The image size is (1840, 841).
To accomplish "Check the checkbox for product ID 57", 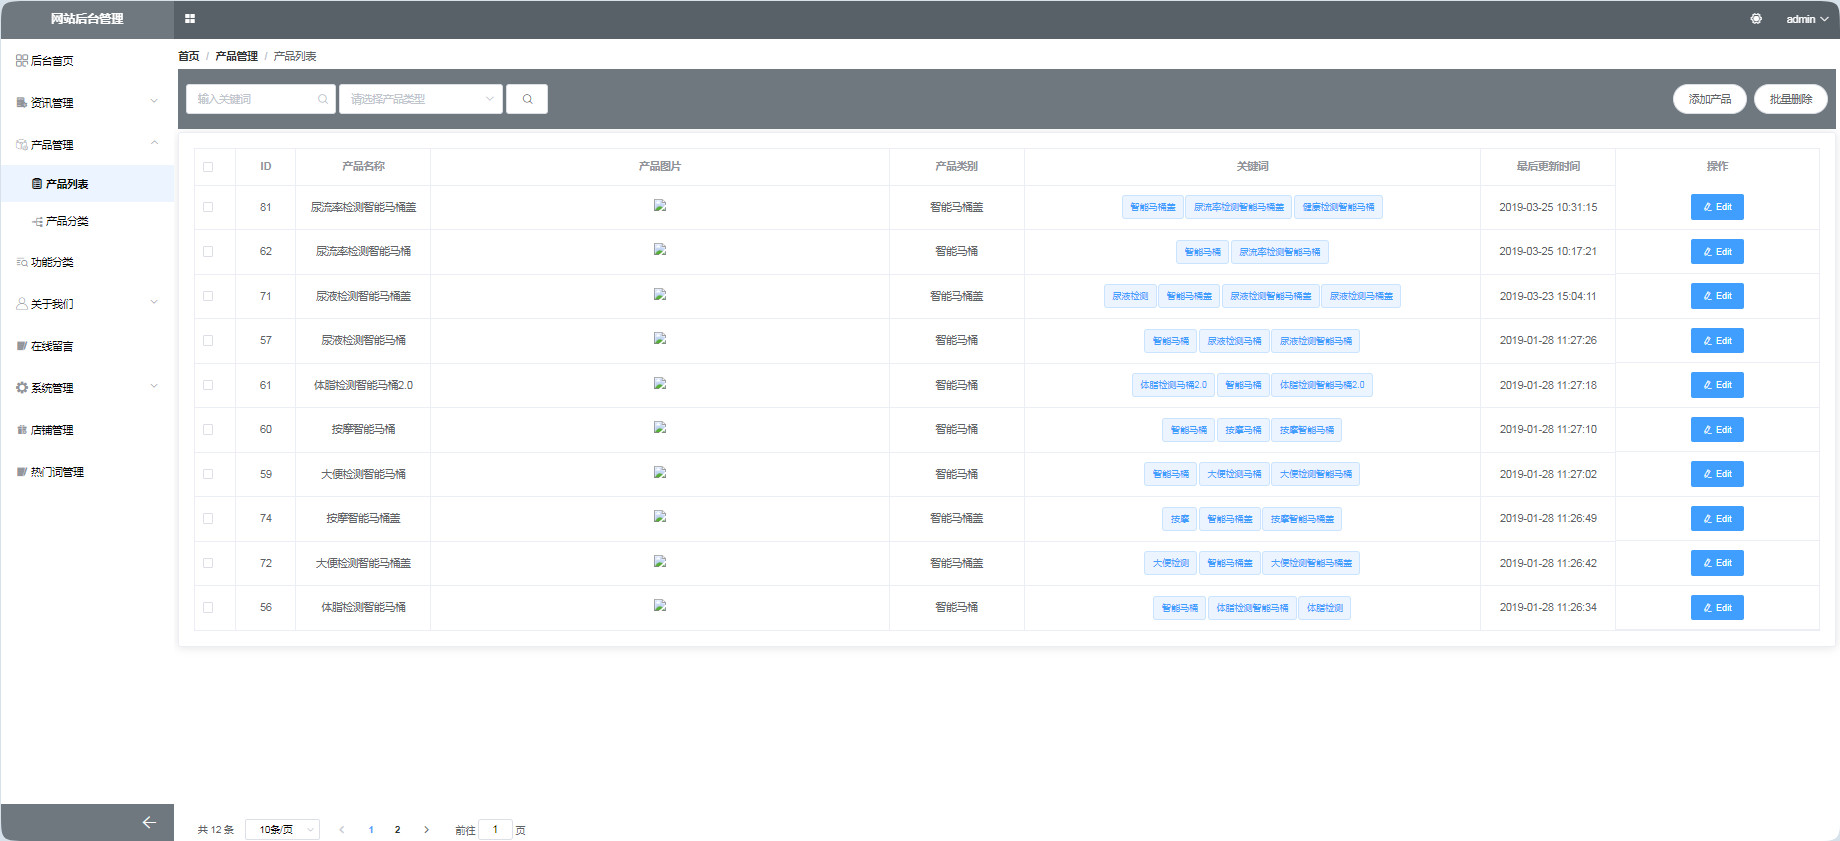I will [x=208, y=341].
